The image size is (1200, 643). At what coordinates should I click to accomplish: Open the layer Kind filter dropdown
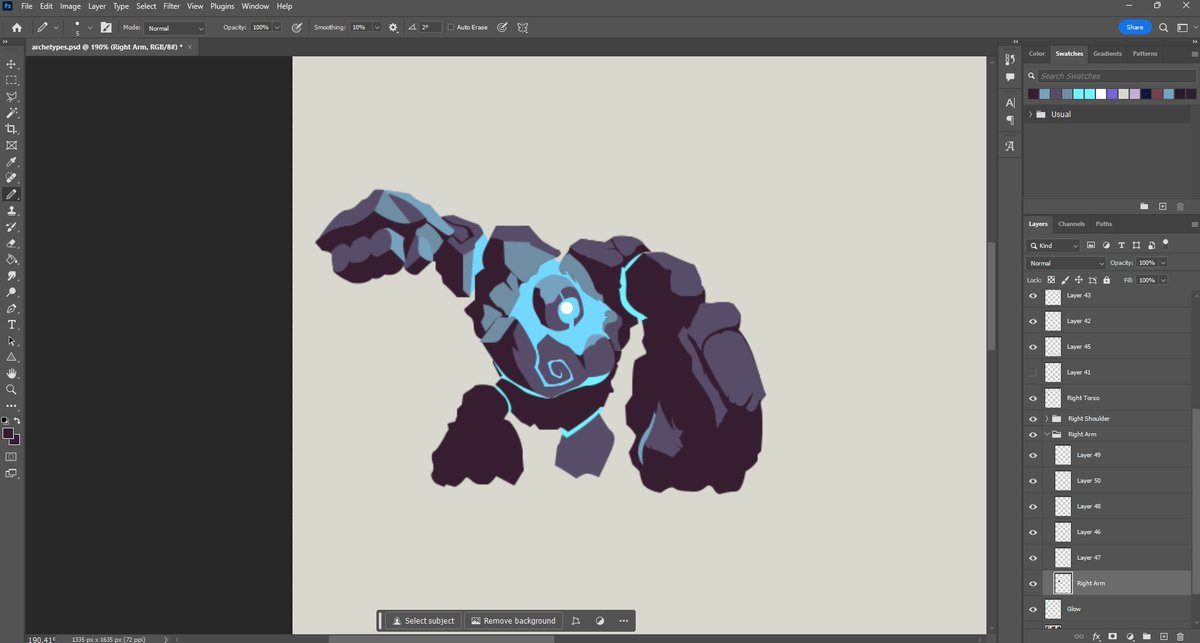coord(1054,245)
